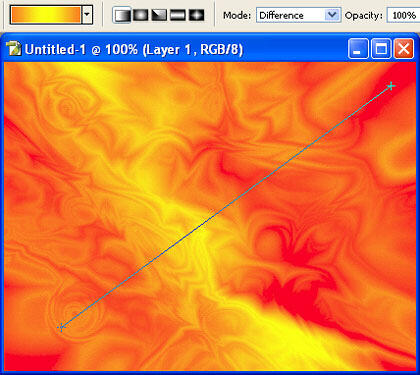
Task: Pick the Diamond Gradient style
Action: point(196,15)
